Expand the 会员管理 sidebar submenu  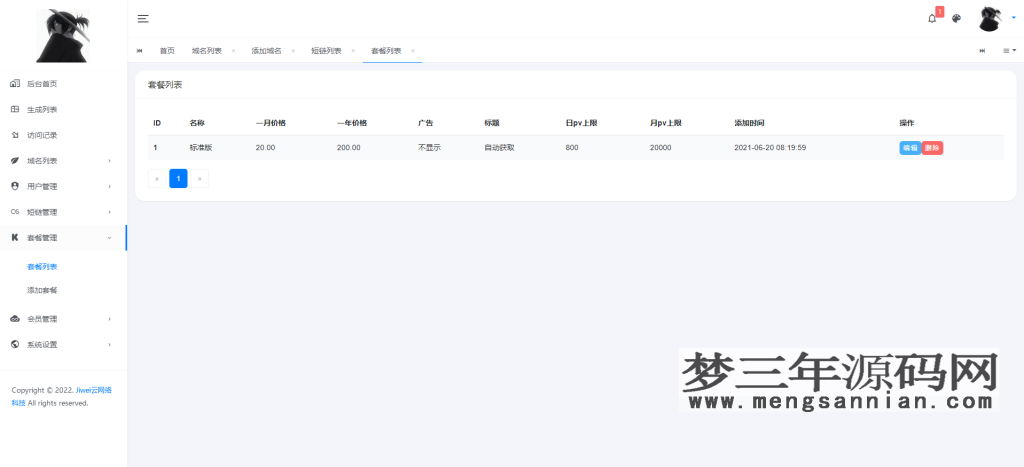click(63, 319)
